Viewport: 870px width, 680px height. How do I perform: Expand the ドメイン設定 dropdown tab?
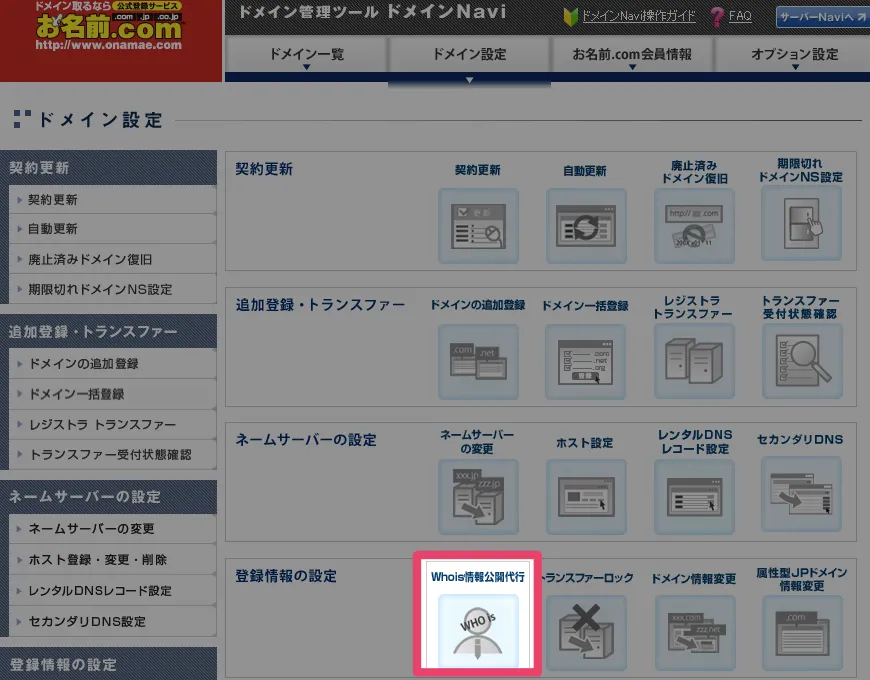[471, 57]
